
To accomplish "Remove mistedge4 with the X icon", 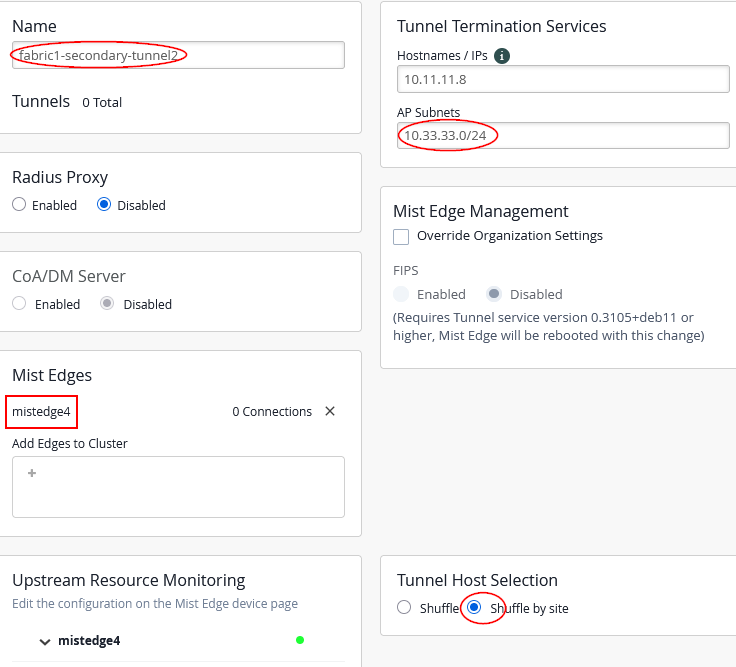I will 330,411.
